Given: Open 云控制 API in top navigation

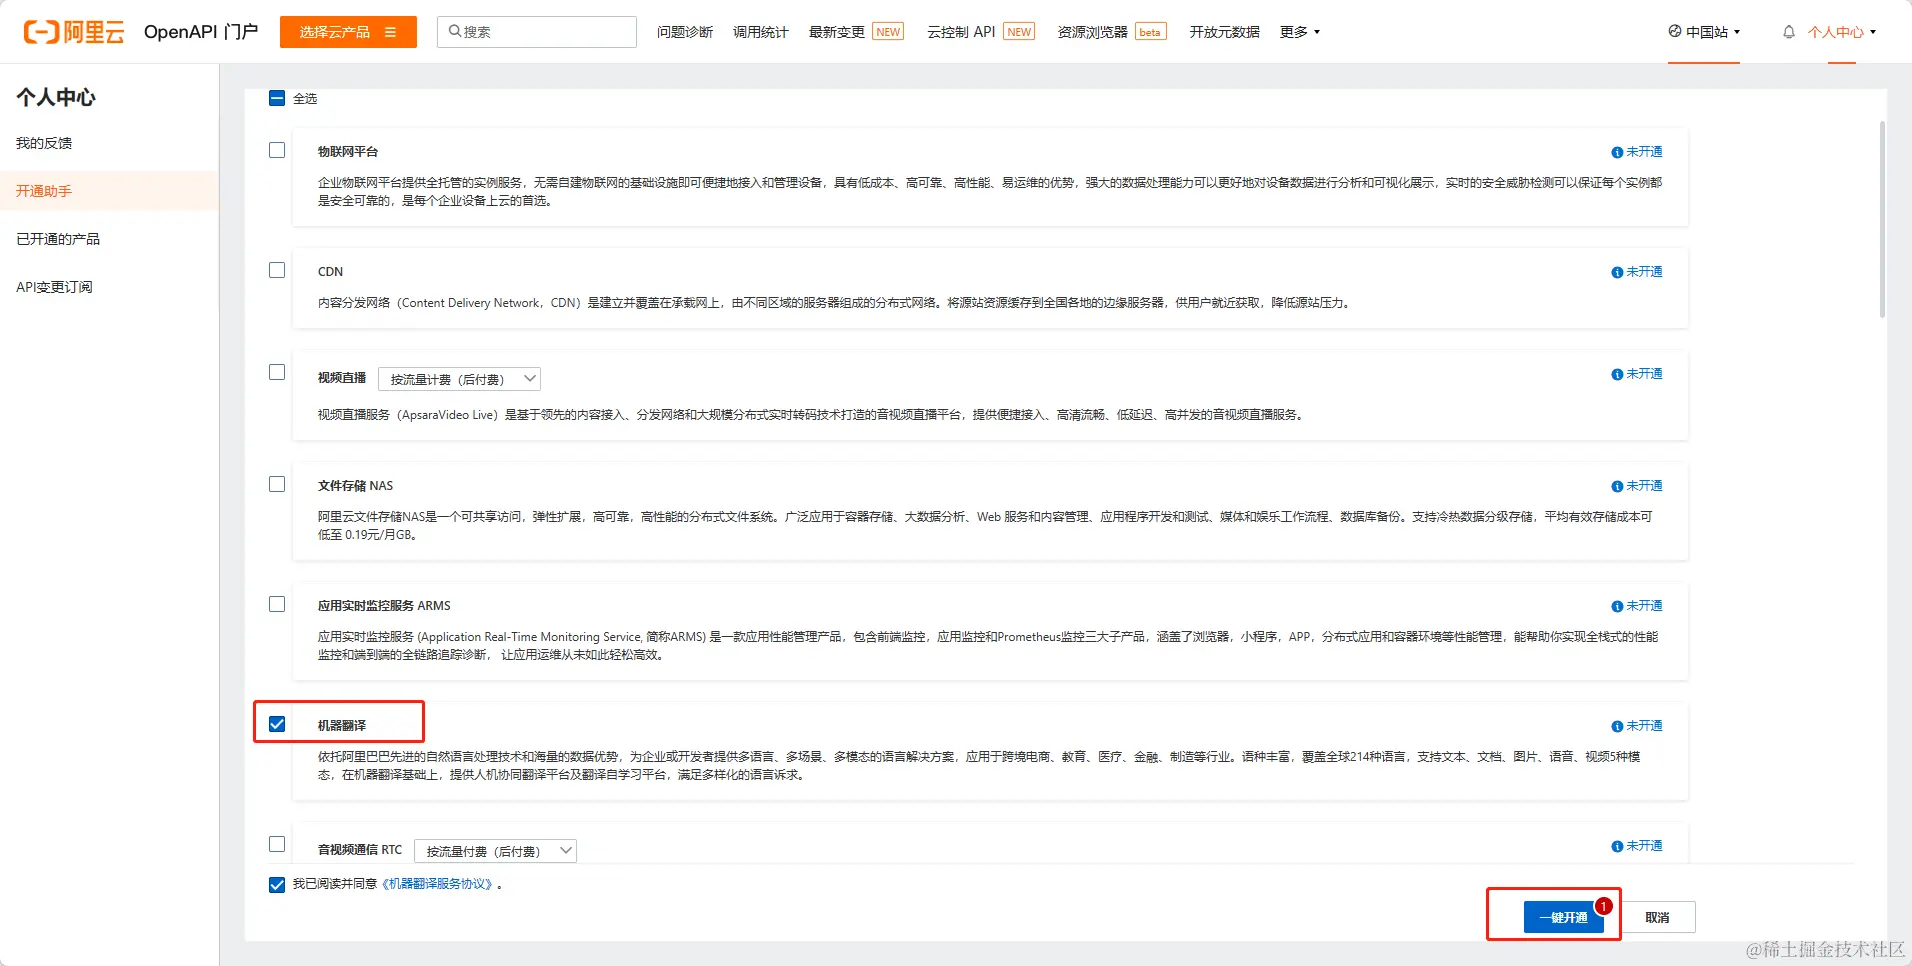Looking at the screenshot, I should pyautogui.click(x=961, y=32).
